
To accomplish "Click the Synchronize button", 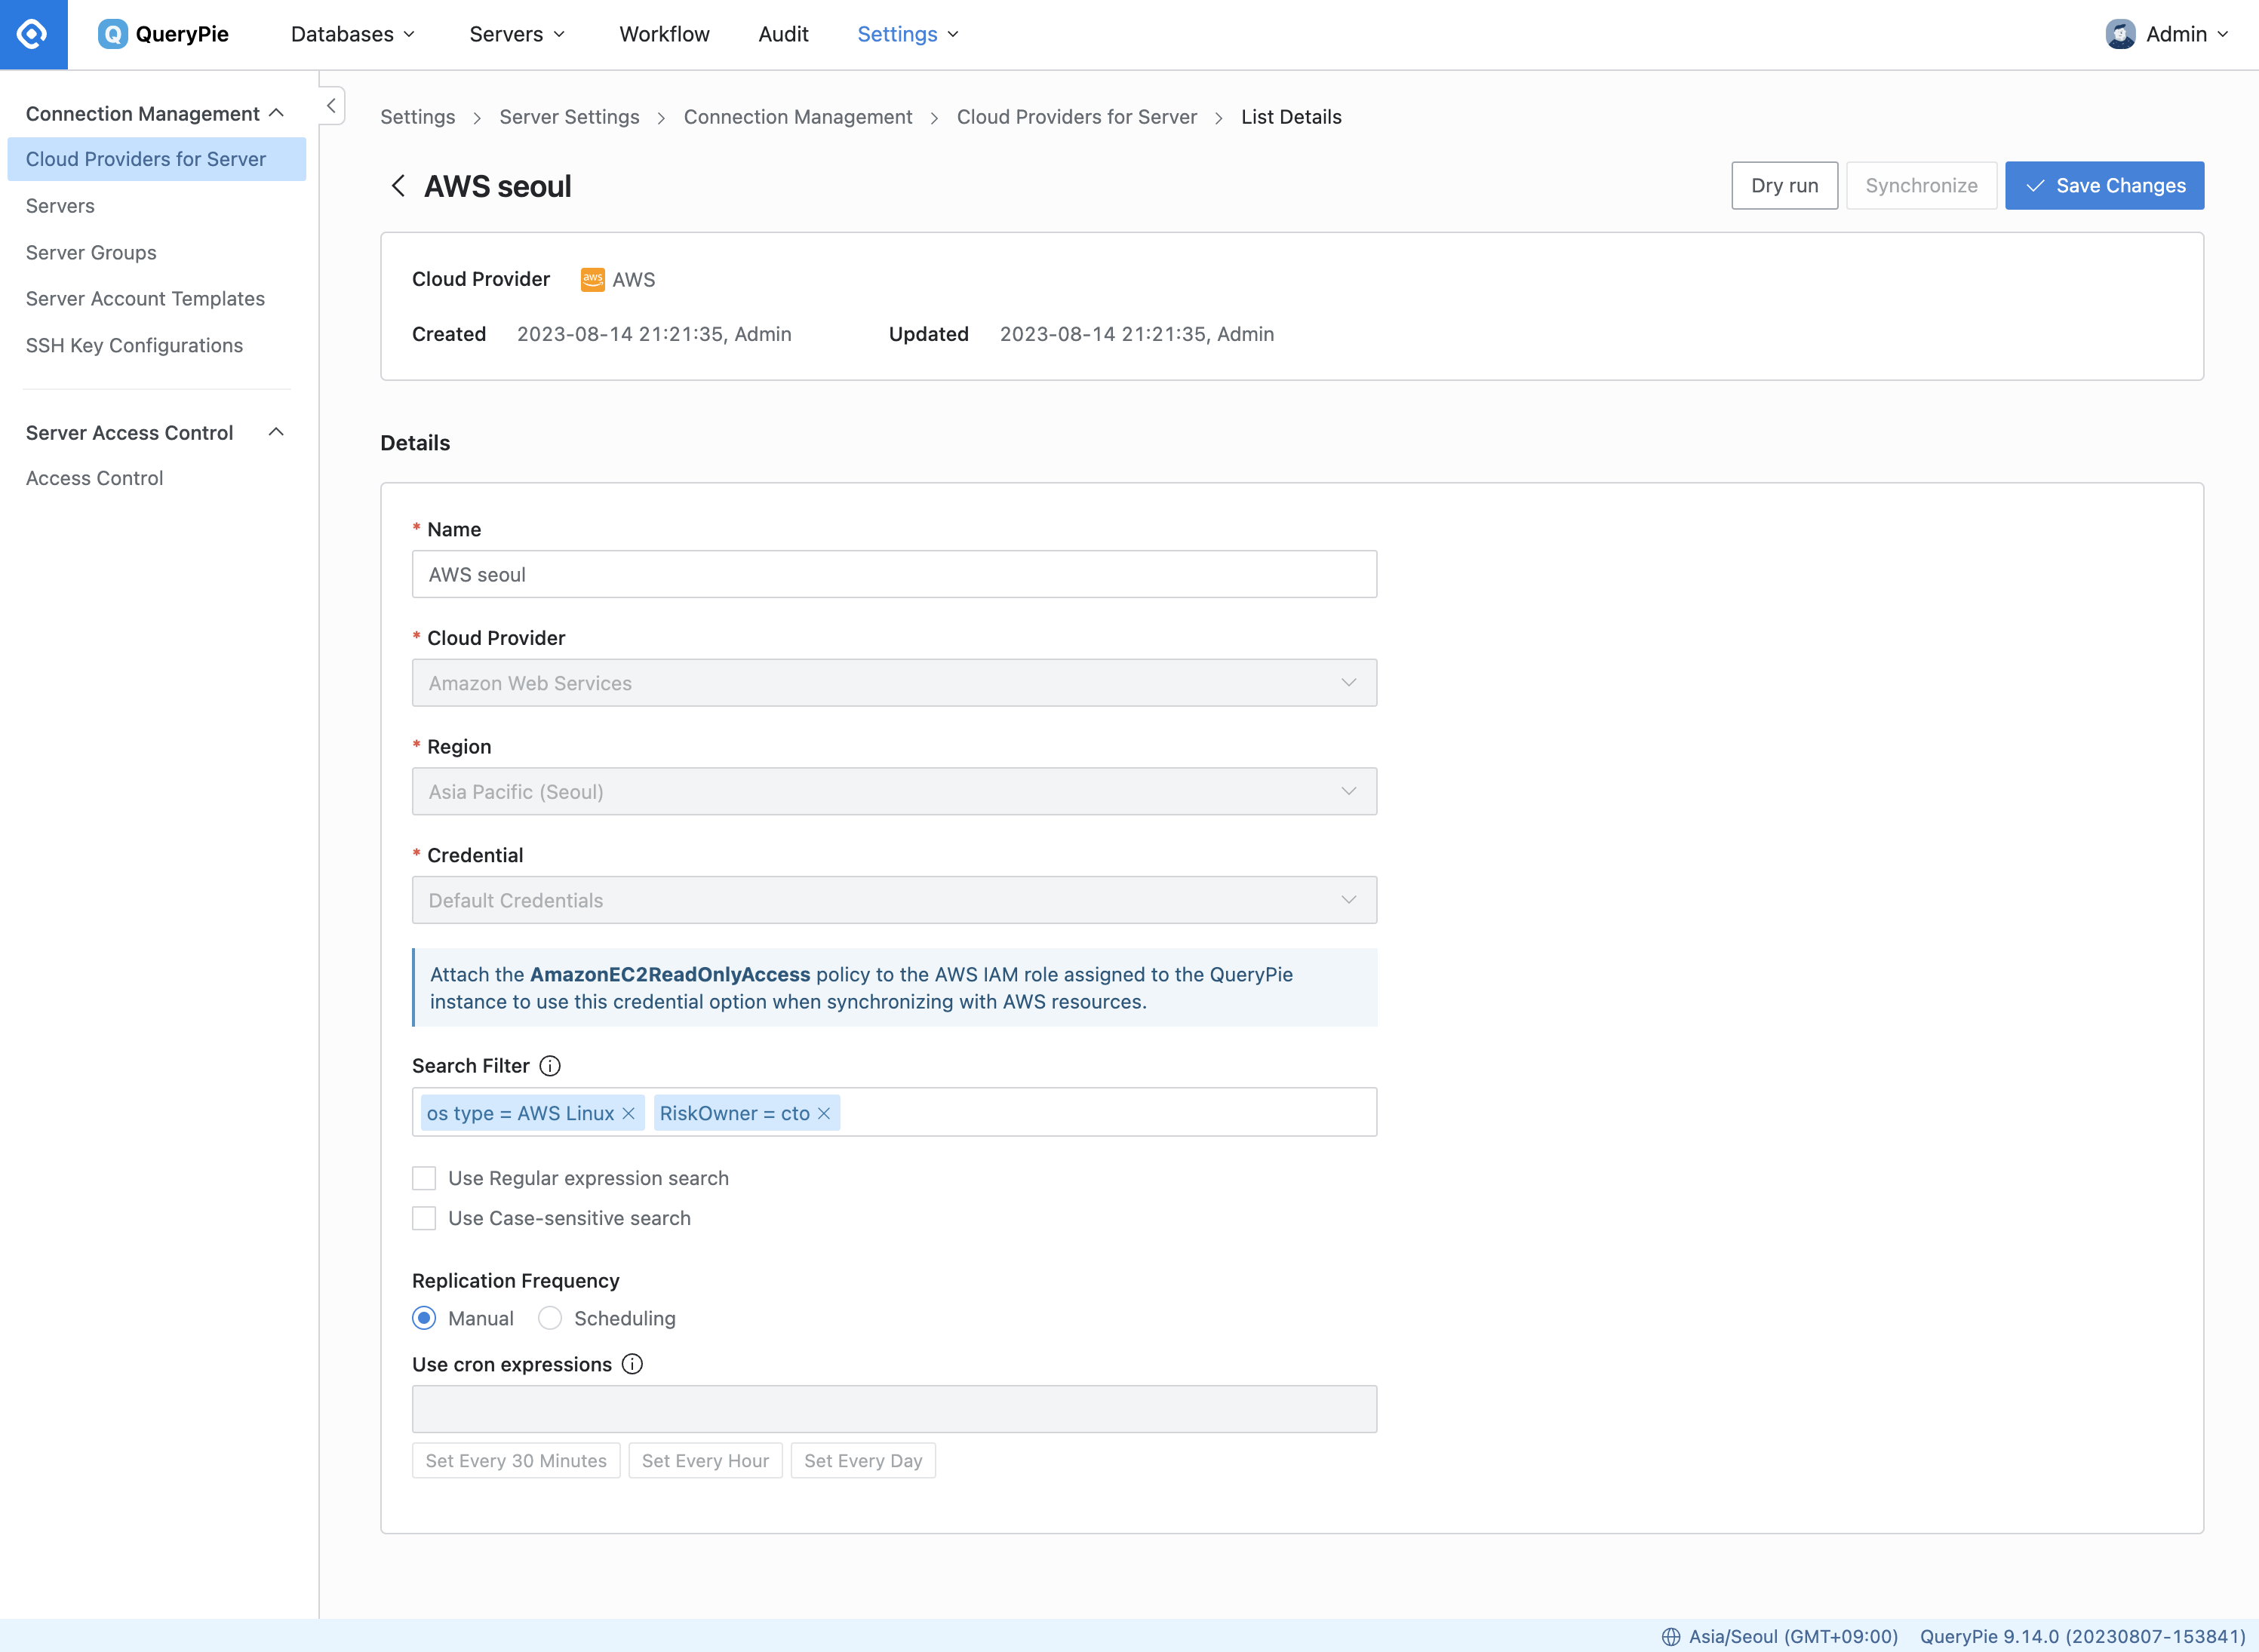I will 1921,186.
